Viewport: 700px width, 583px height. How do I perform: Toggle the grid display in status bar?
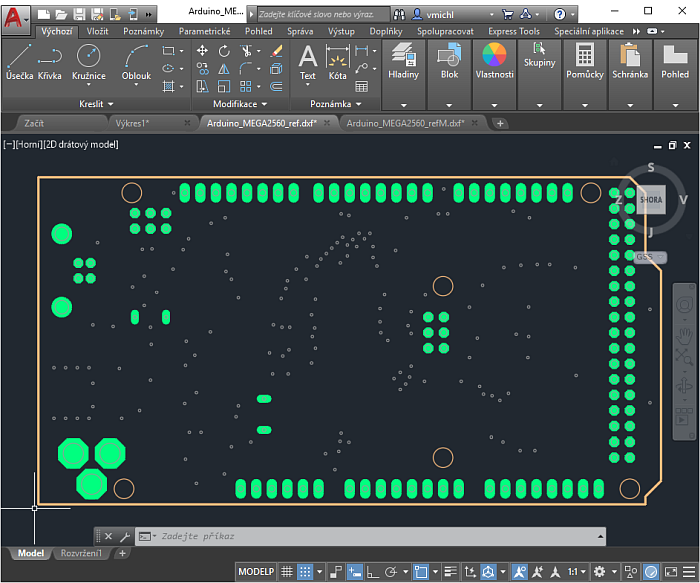(x=287, y=572)
